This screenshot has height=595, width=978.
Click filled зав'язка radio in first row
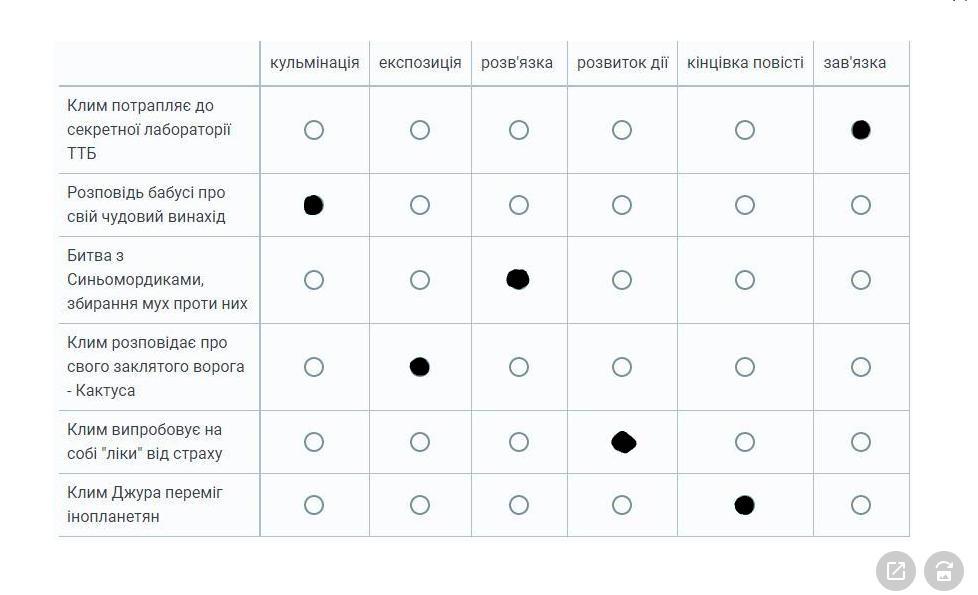pos(861,130)
